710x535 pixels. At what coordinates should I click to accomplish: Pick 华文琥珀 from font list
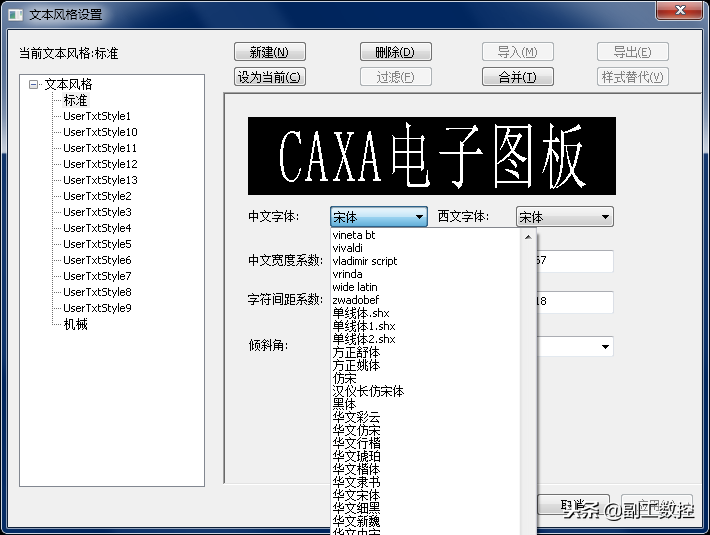point(426,457)
